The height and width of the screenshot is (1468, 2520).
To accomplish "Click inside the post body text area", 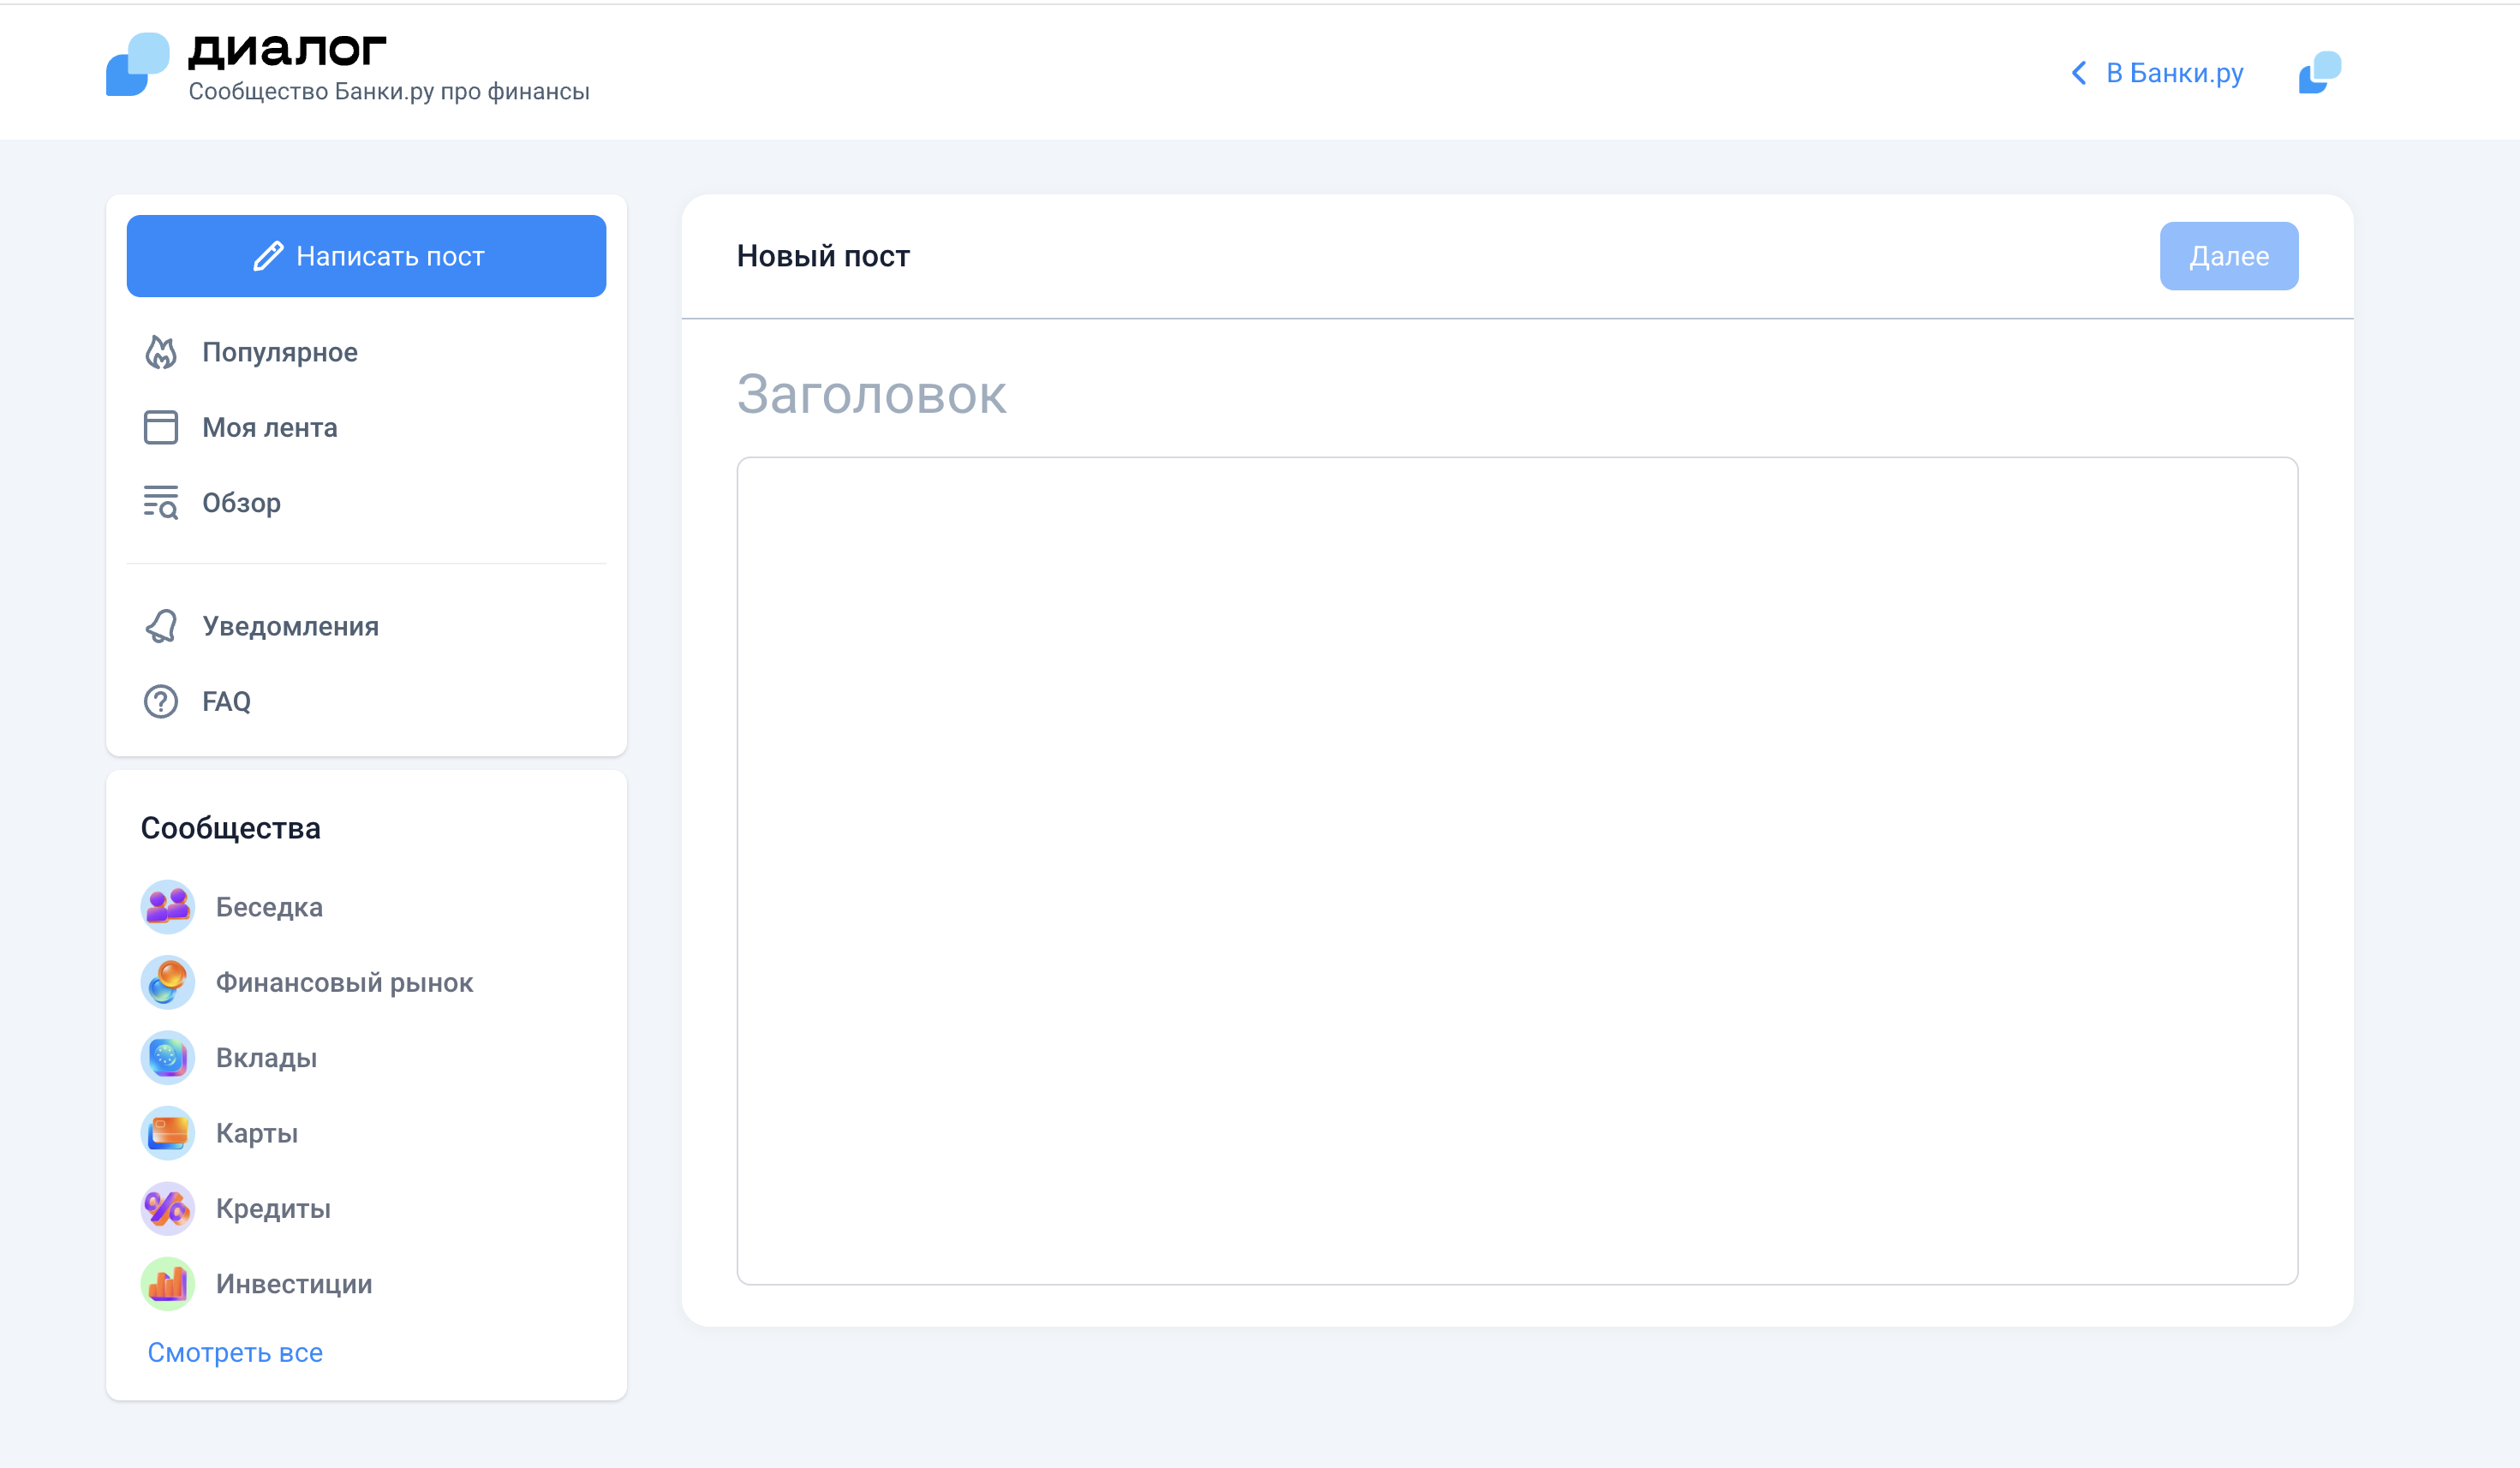I will click(1517, 870).
